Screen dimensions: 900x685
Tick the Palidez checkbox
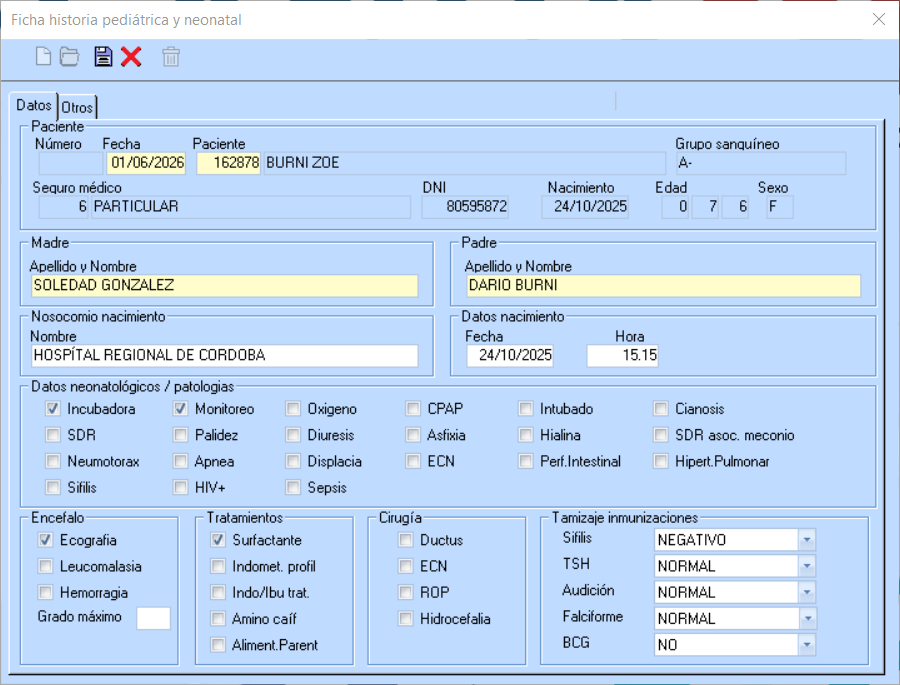coord(180,435)
